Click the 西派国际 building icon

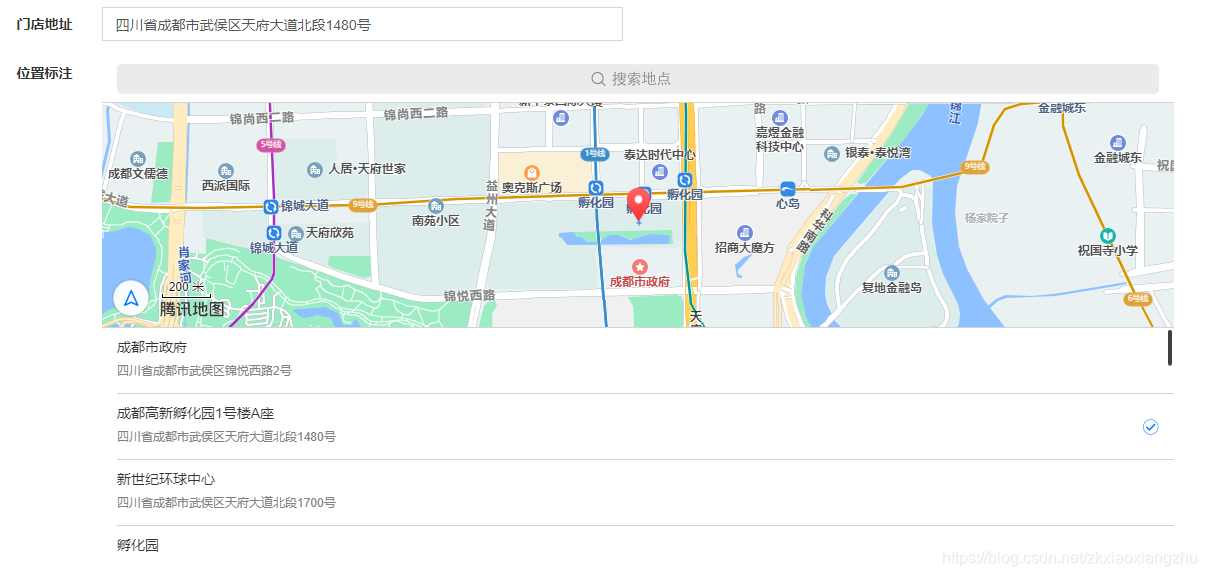[x=226, y=171]
